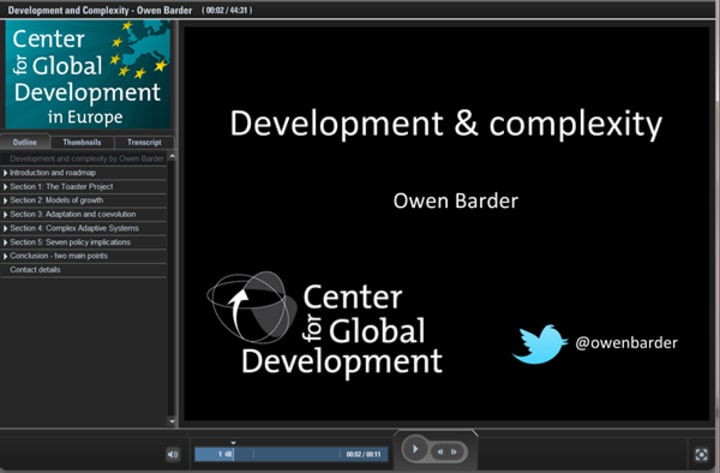Screen dimensions: 720x473
Task: Click the 'Development and Complexity - Owen Barder' window title
Action: click(x=100, y=10)
